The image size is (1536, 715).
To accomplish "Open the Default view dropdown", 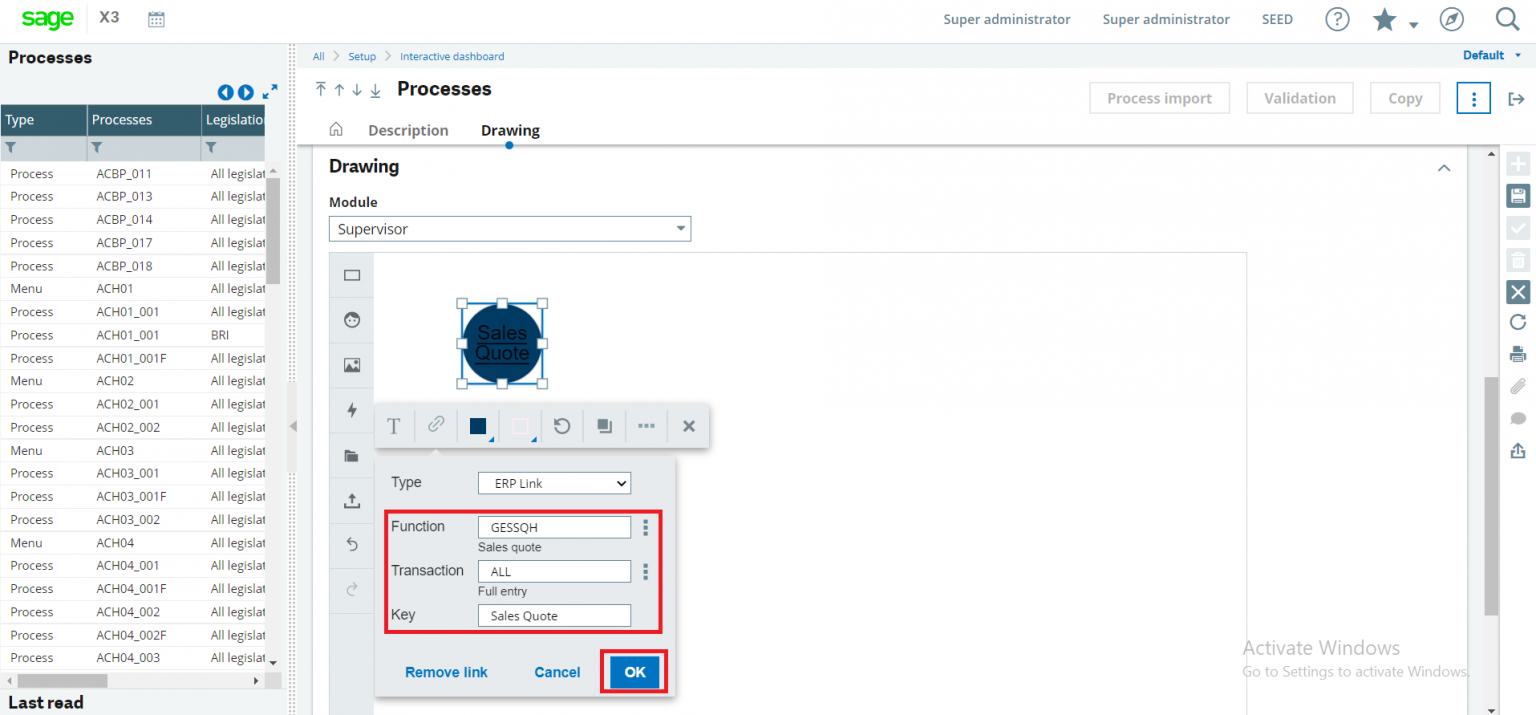I will 1491,55.
